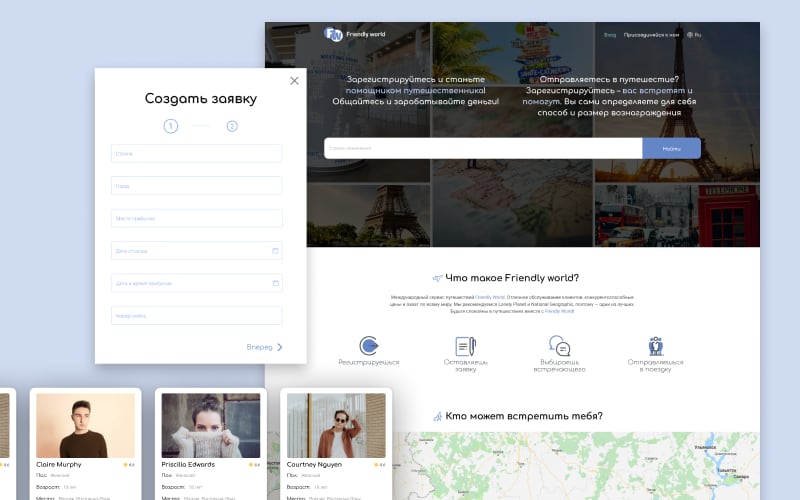Select step 1 circle in form

pyautogui.click(x=171, y=126)
